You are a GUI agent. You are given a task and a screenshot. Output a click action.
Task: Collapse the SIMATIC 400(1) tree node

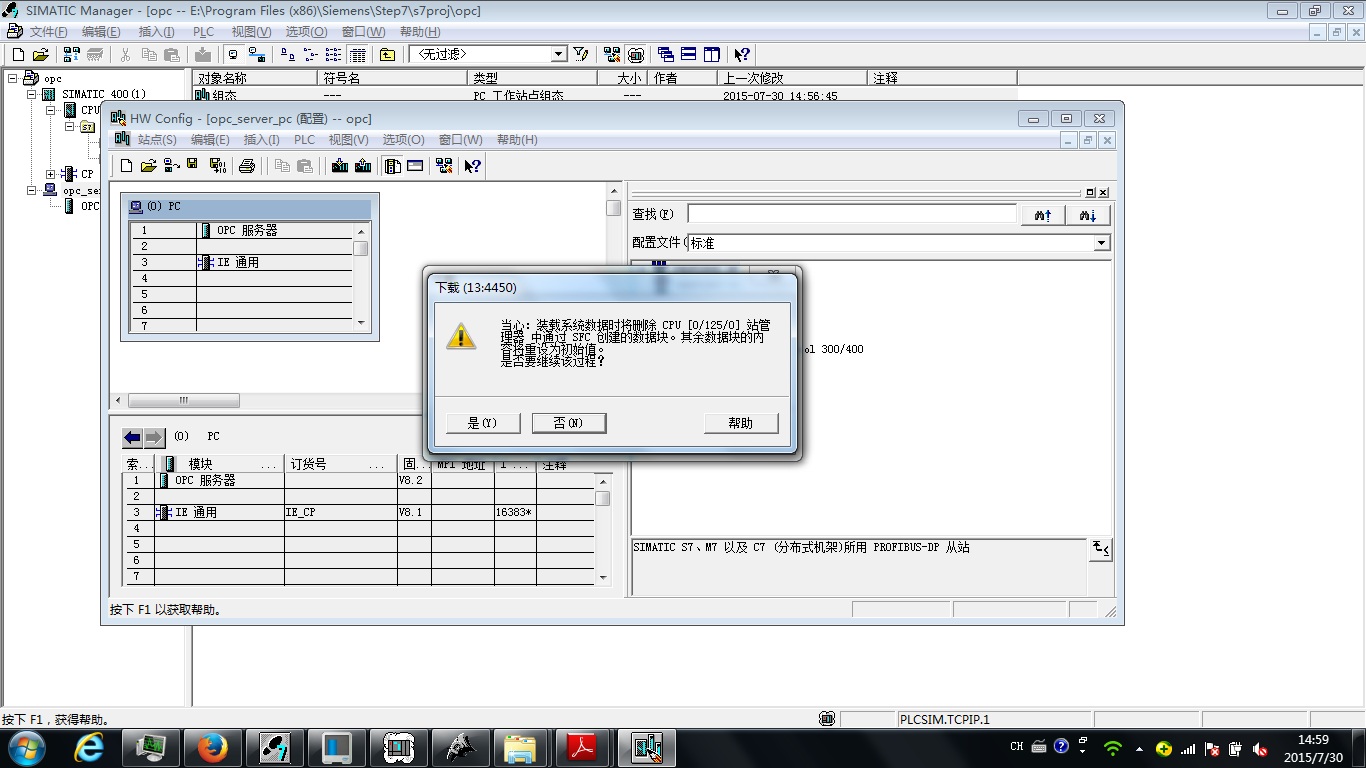32,94
